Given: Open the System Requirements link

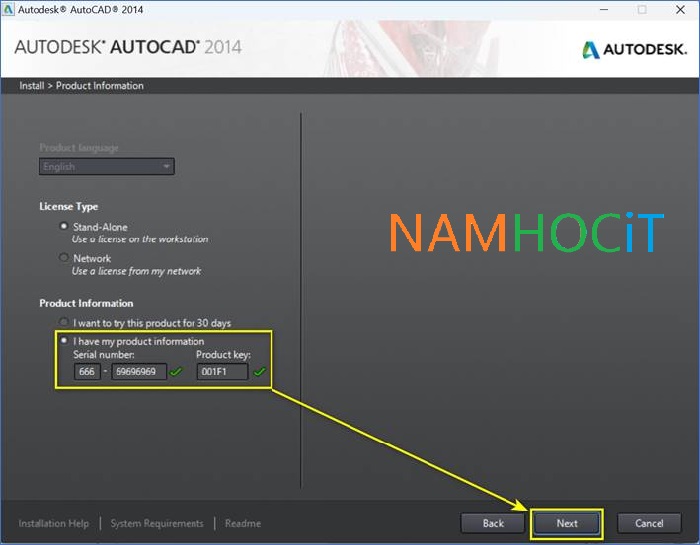Looking at the screenshot, I should [156, 523].
